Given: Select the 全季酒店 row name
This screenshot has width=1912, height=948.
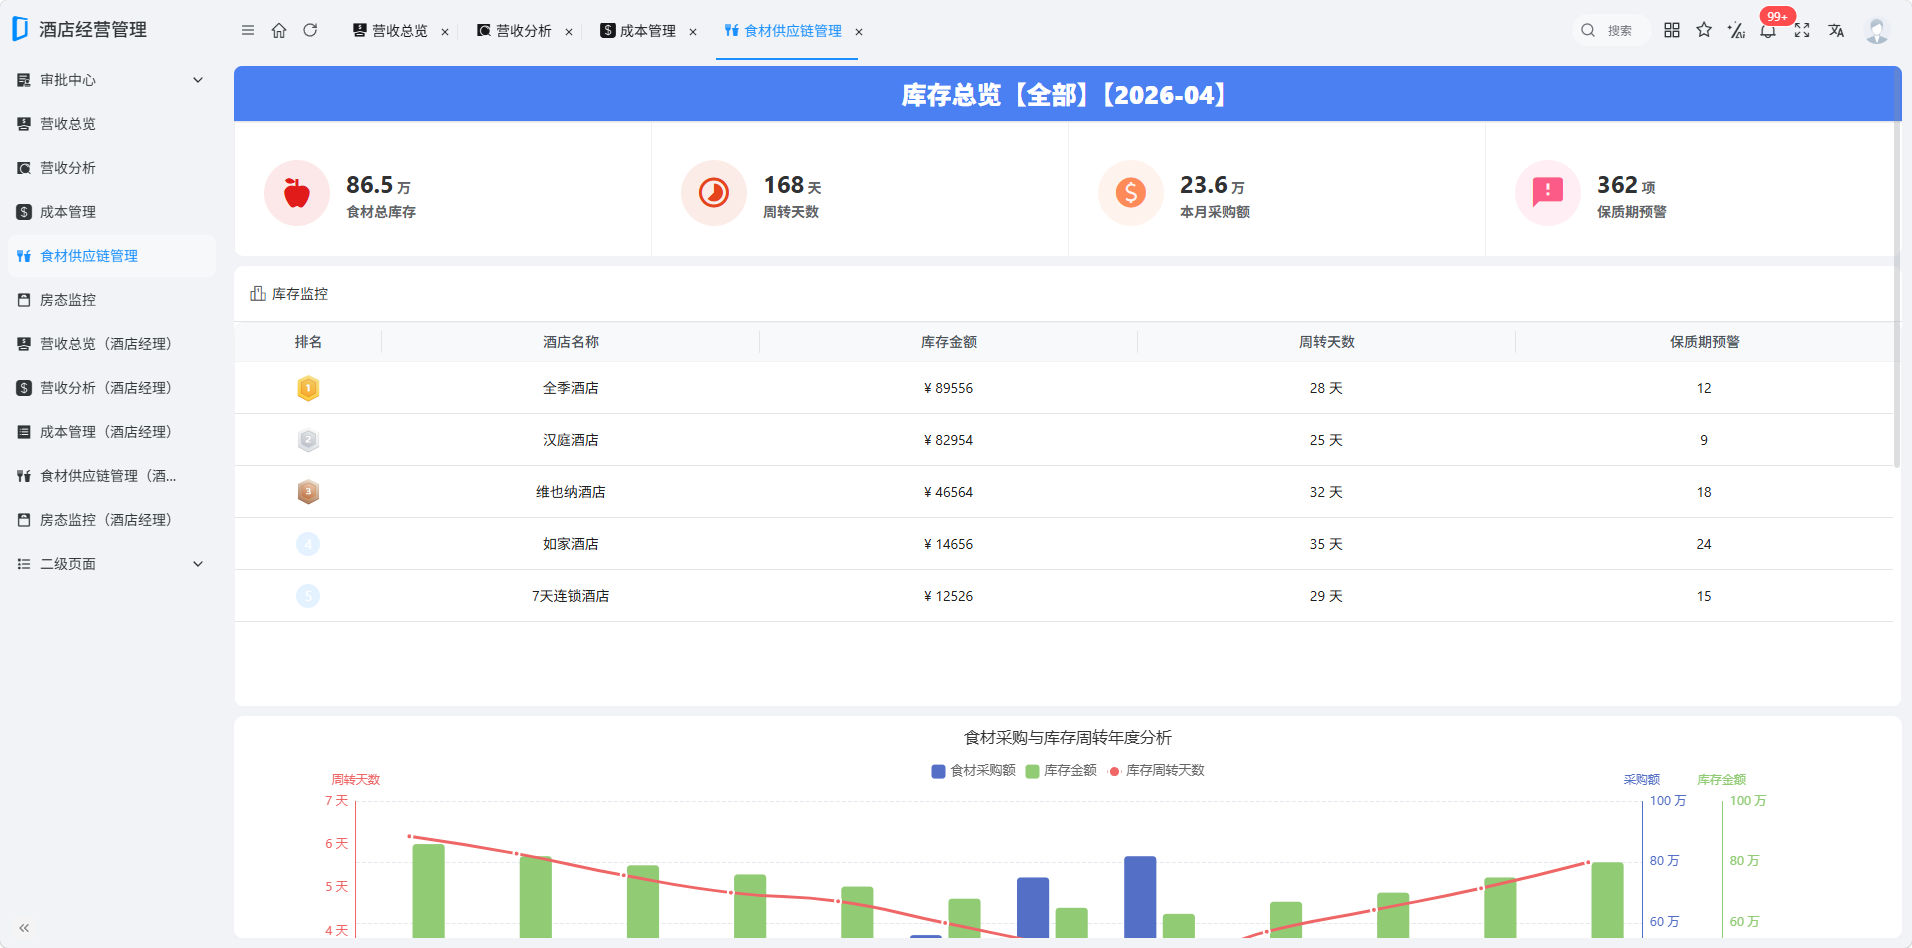Looking at the screenshot, I should [571, 388].
